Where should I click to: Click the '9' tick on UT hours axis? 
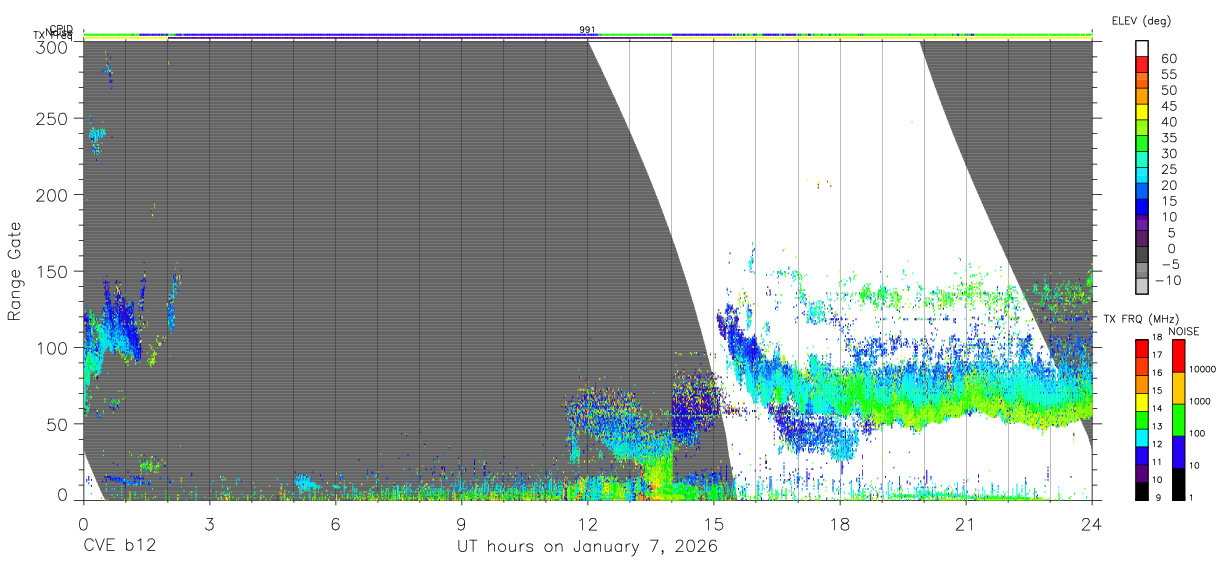461,523
